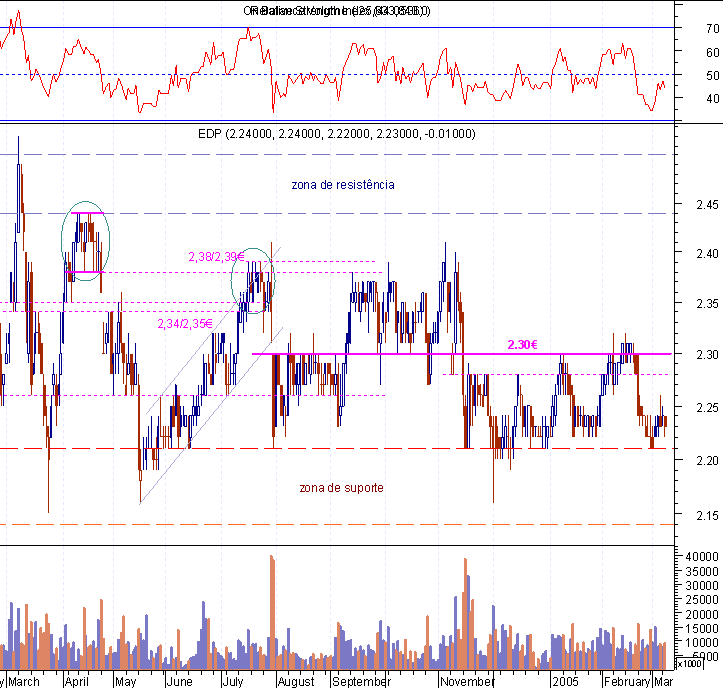Select the 'zona de suporte' label
This screenshot has height=688, width=723.
point(341,487)
